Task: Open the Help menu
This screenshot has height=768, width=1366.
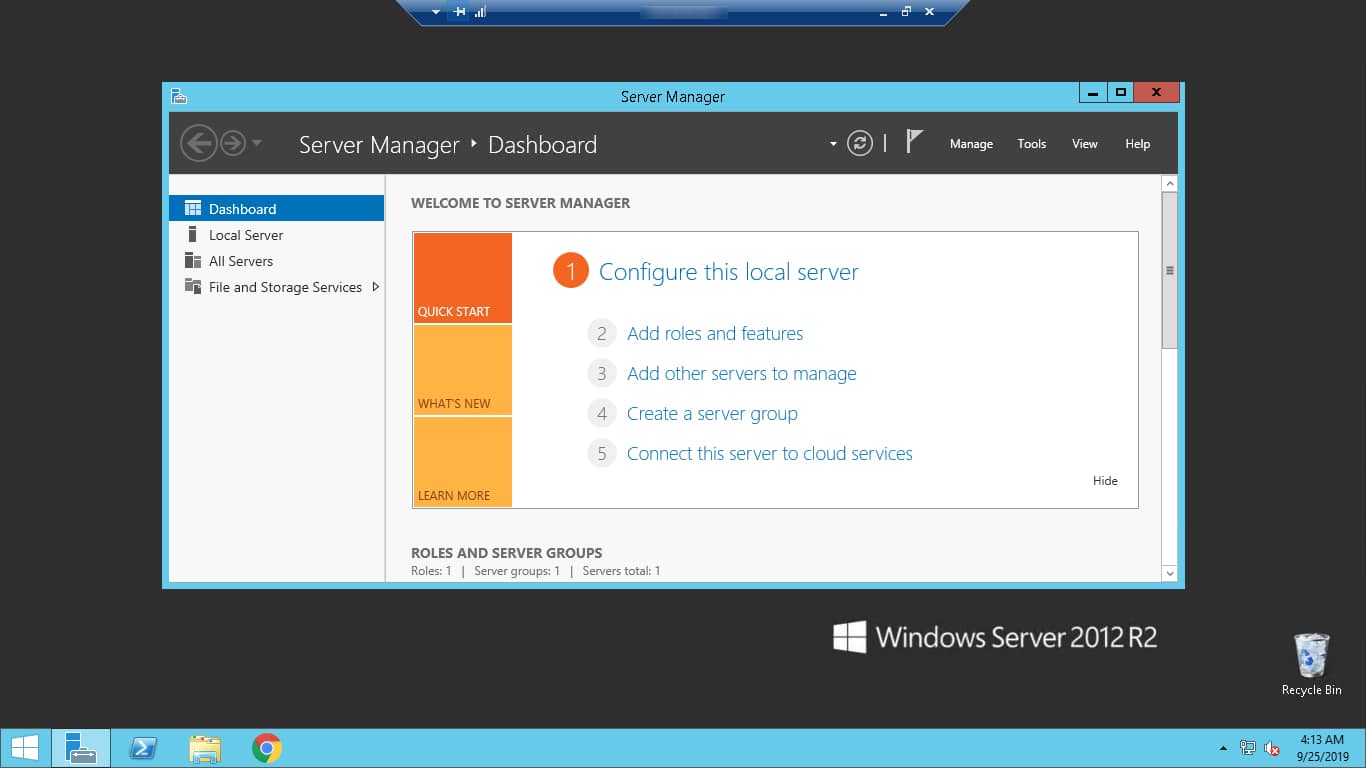Action: 1138,144
